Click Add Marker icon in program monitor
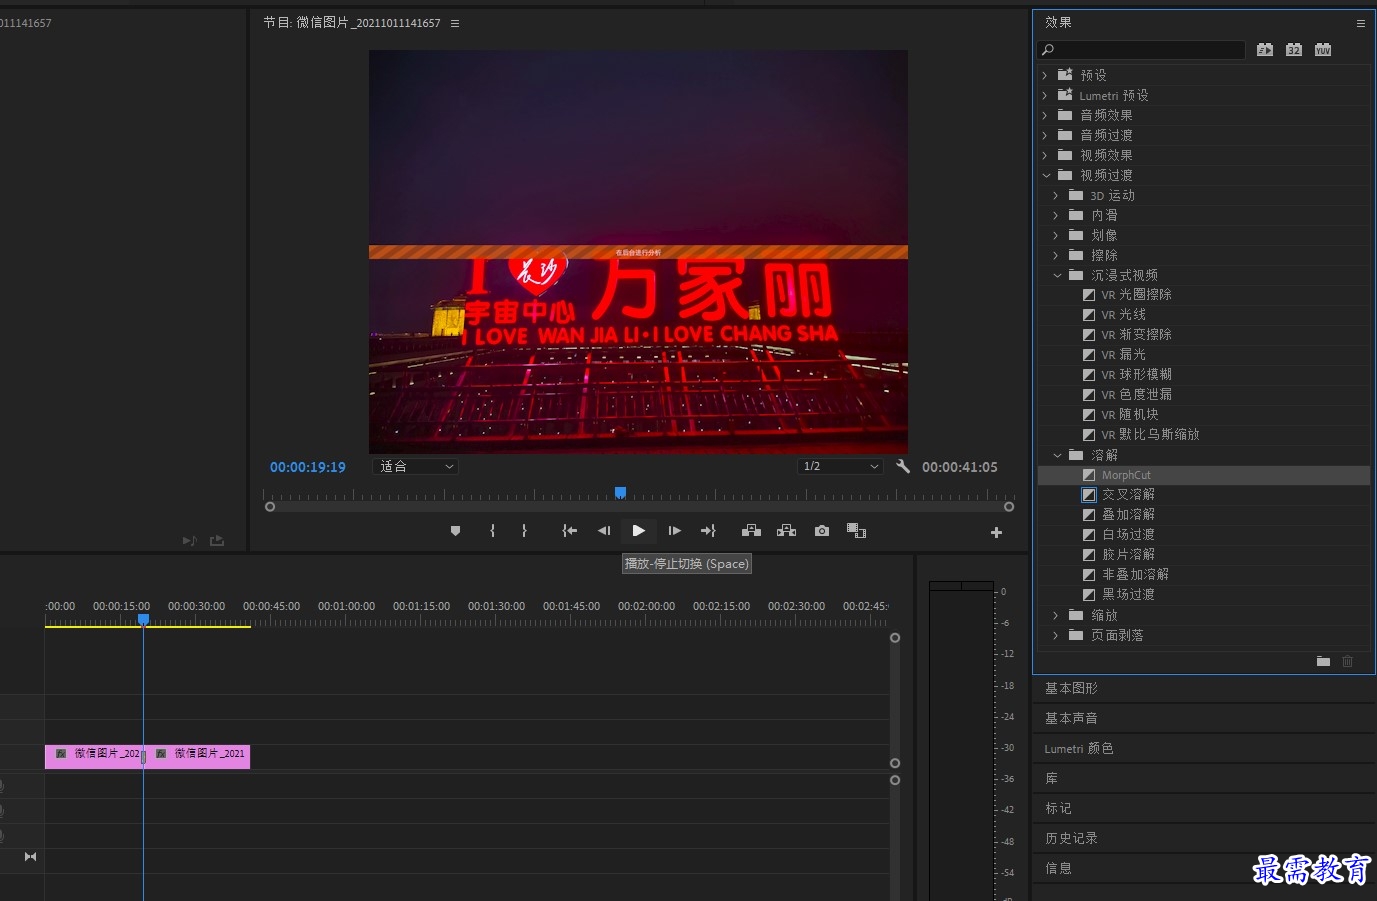Viewport: 1377px width, 901px height. pyautogui.click(x=456, y=531)
